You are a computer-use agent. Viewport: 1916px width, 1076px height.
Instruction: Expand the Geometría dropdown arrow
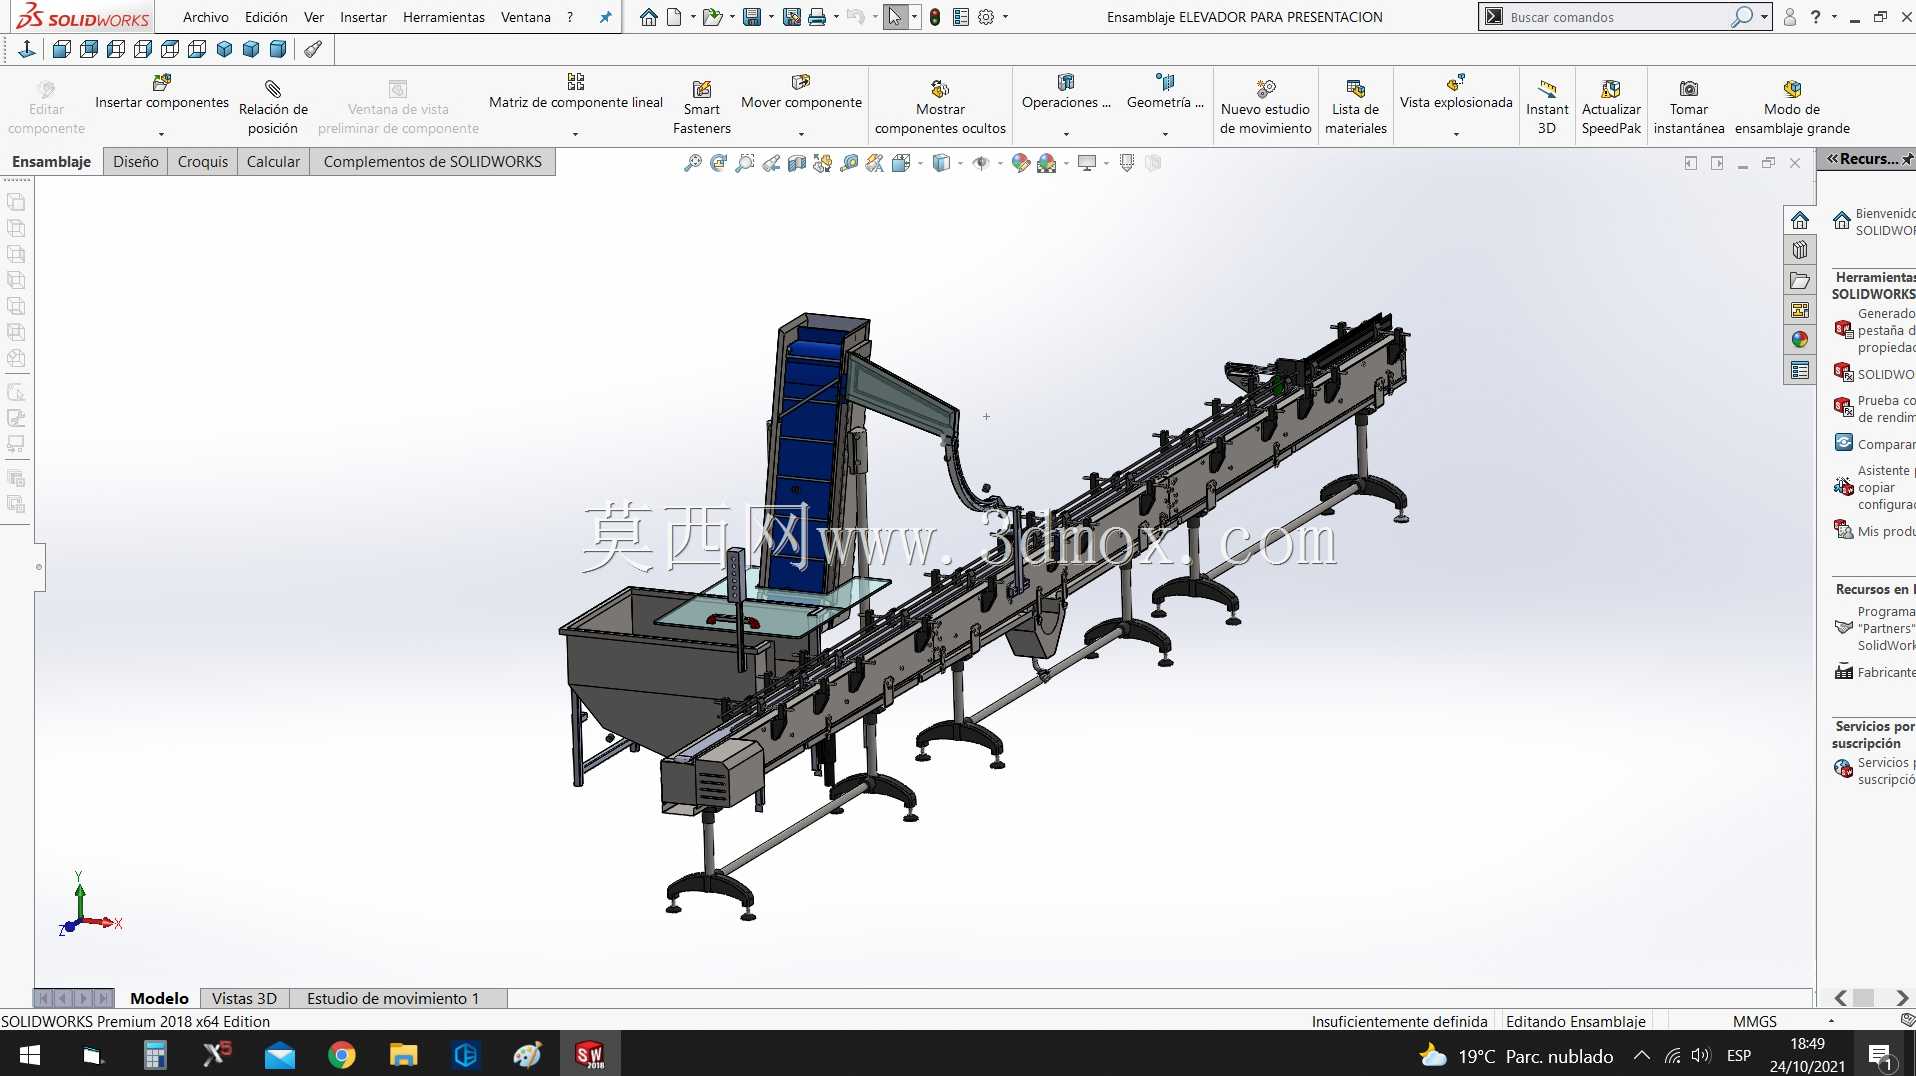pos(1165,134)
